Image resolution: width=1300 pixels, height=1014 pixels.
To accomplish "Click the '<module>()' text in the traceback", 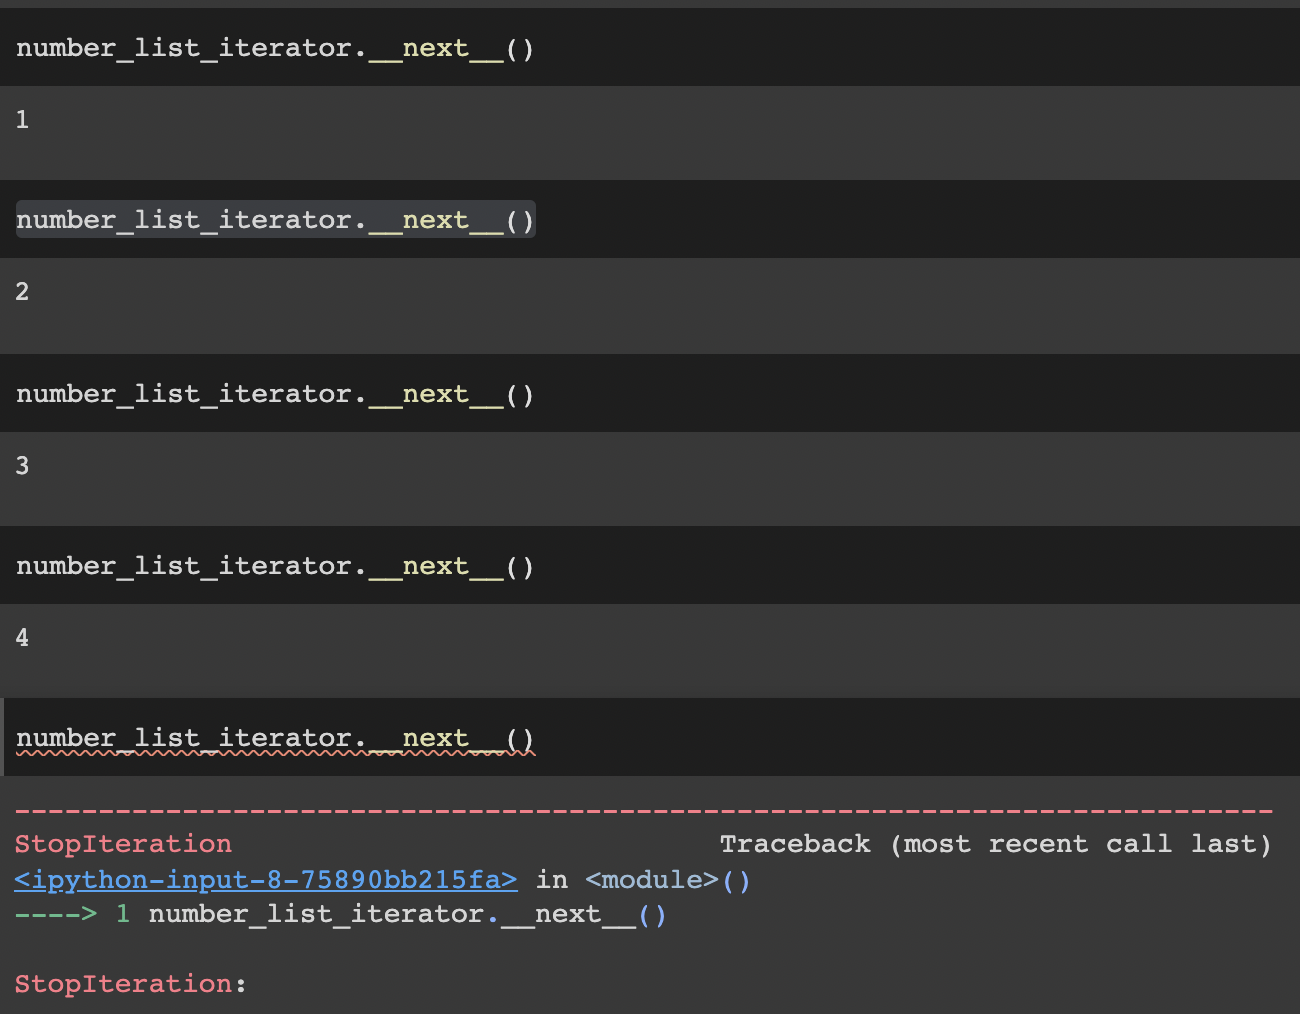I will [668, 880].
